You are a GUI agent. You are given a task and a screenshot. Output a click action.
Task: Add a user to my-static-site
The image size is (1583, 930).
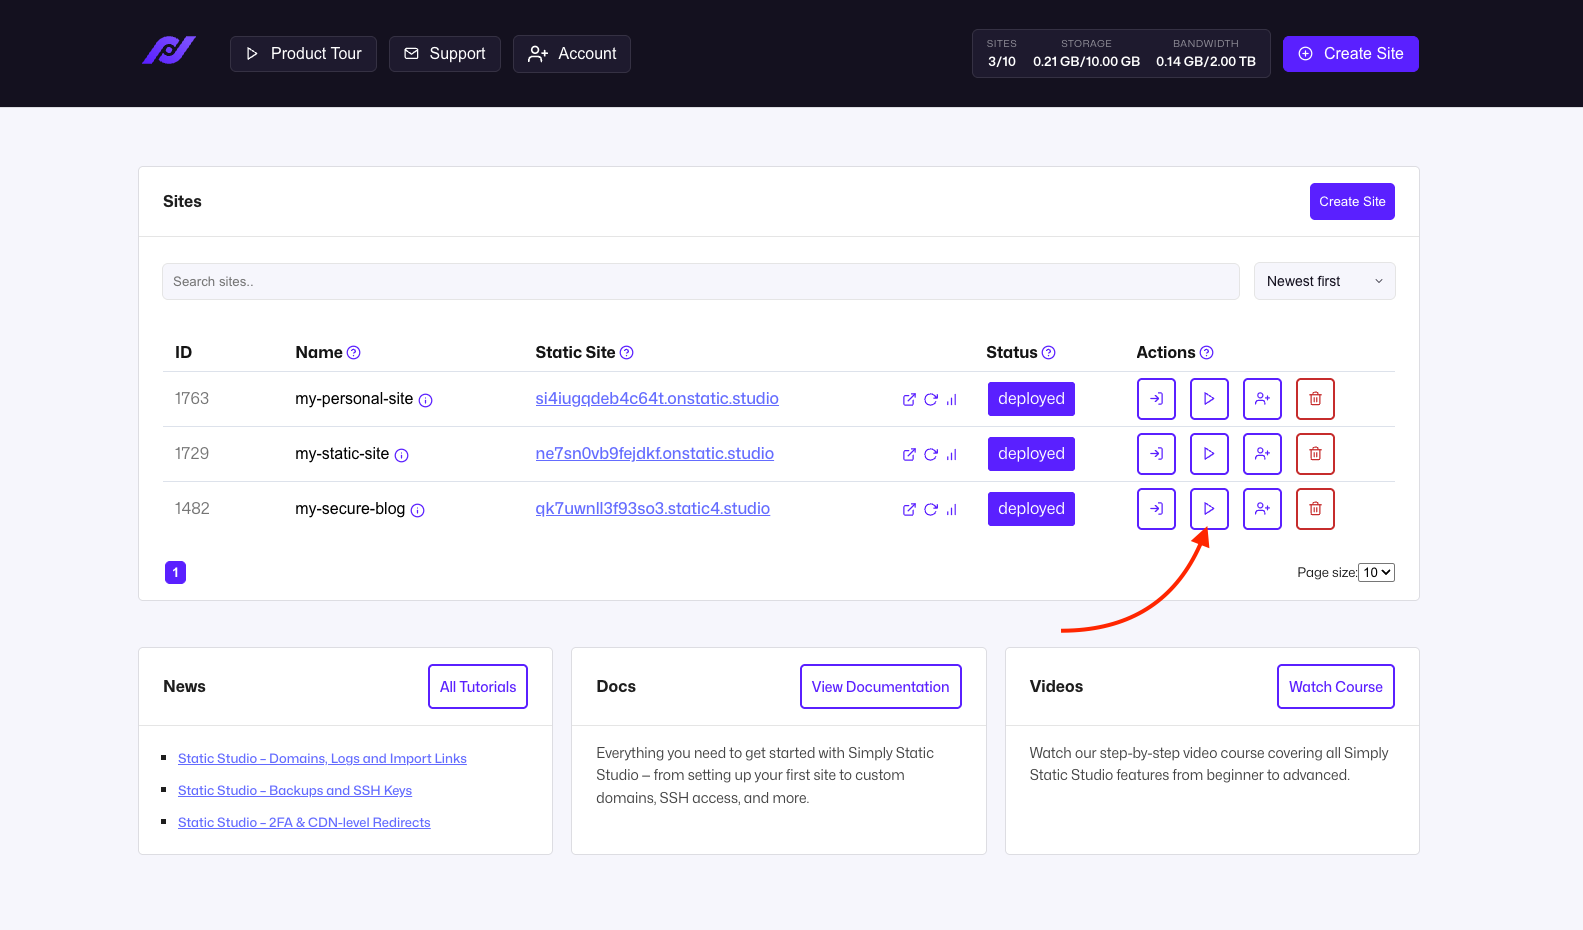1262,454
